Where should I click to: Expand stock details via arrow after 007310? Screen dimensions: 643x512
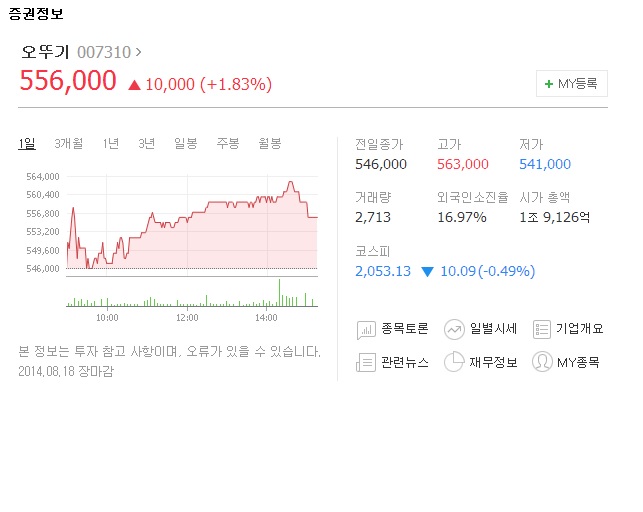pos(138,52)
